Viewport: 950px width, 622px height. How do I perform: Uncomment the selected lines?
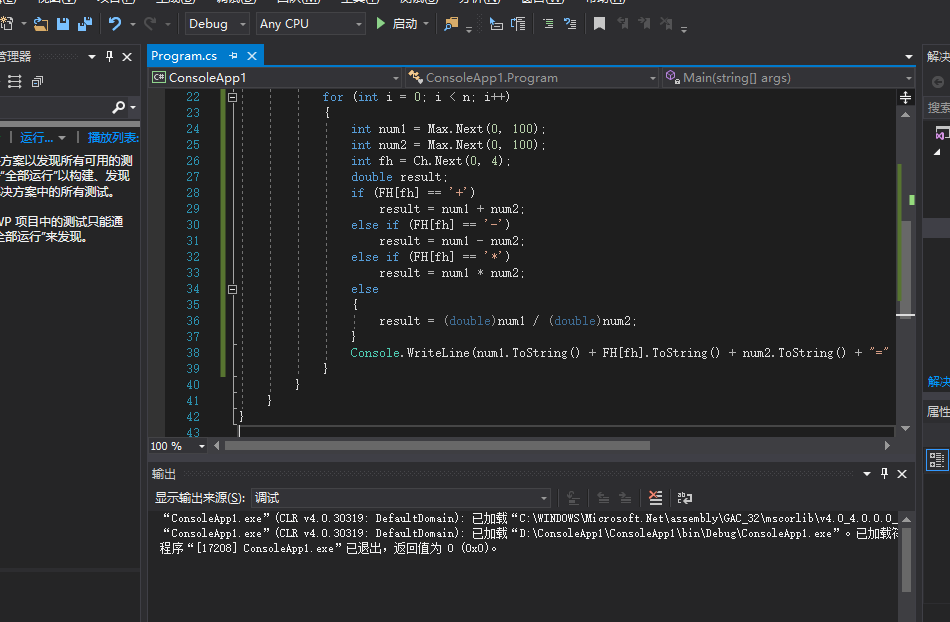tap(570, 24)
